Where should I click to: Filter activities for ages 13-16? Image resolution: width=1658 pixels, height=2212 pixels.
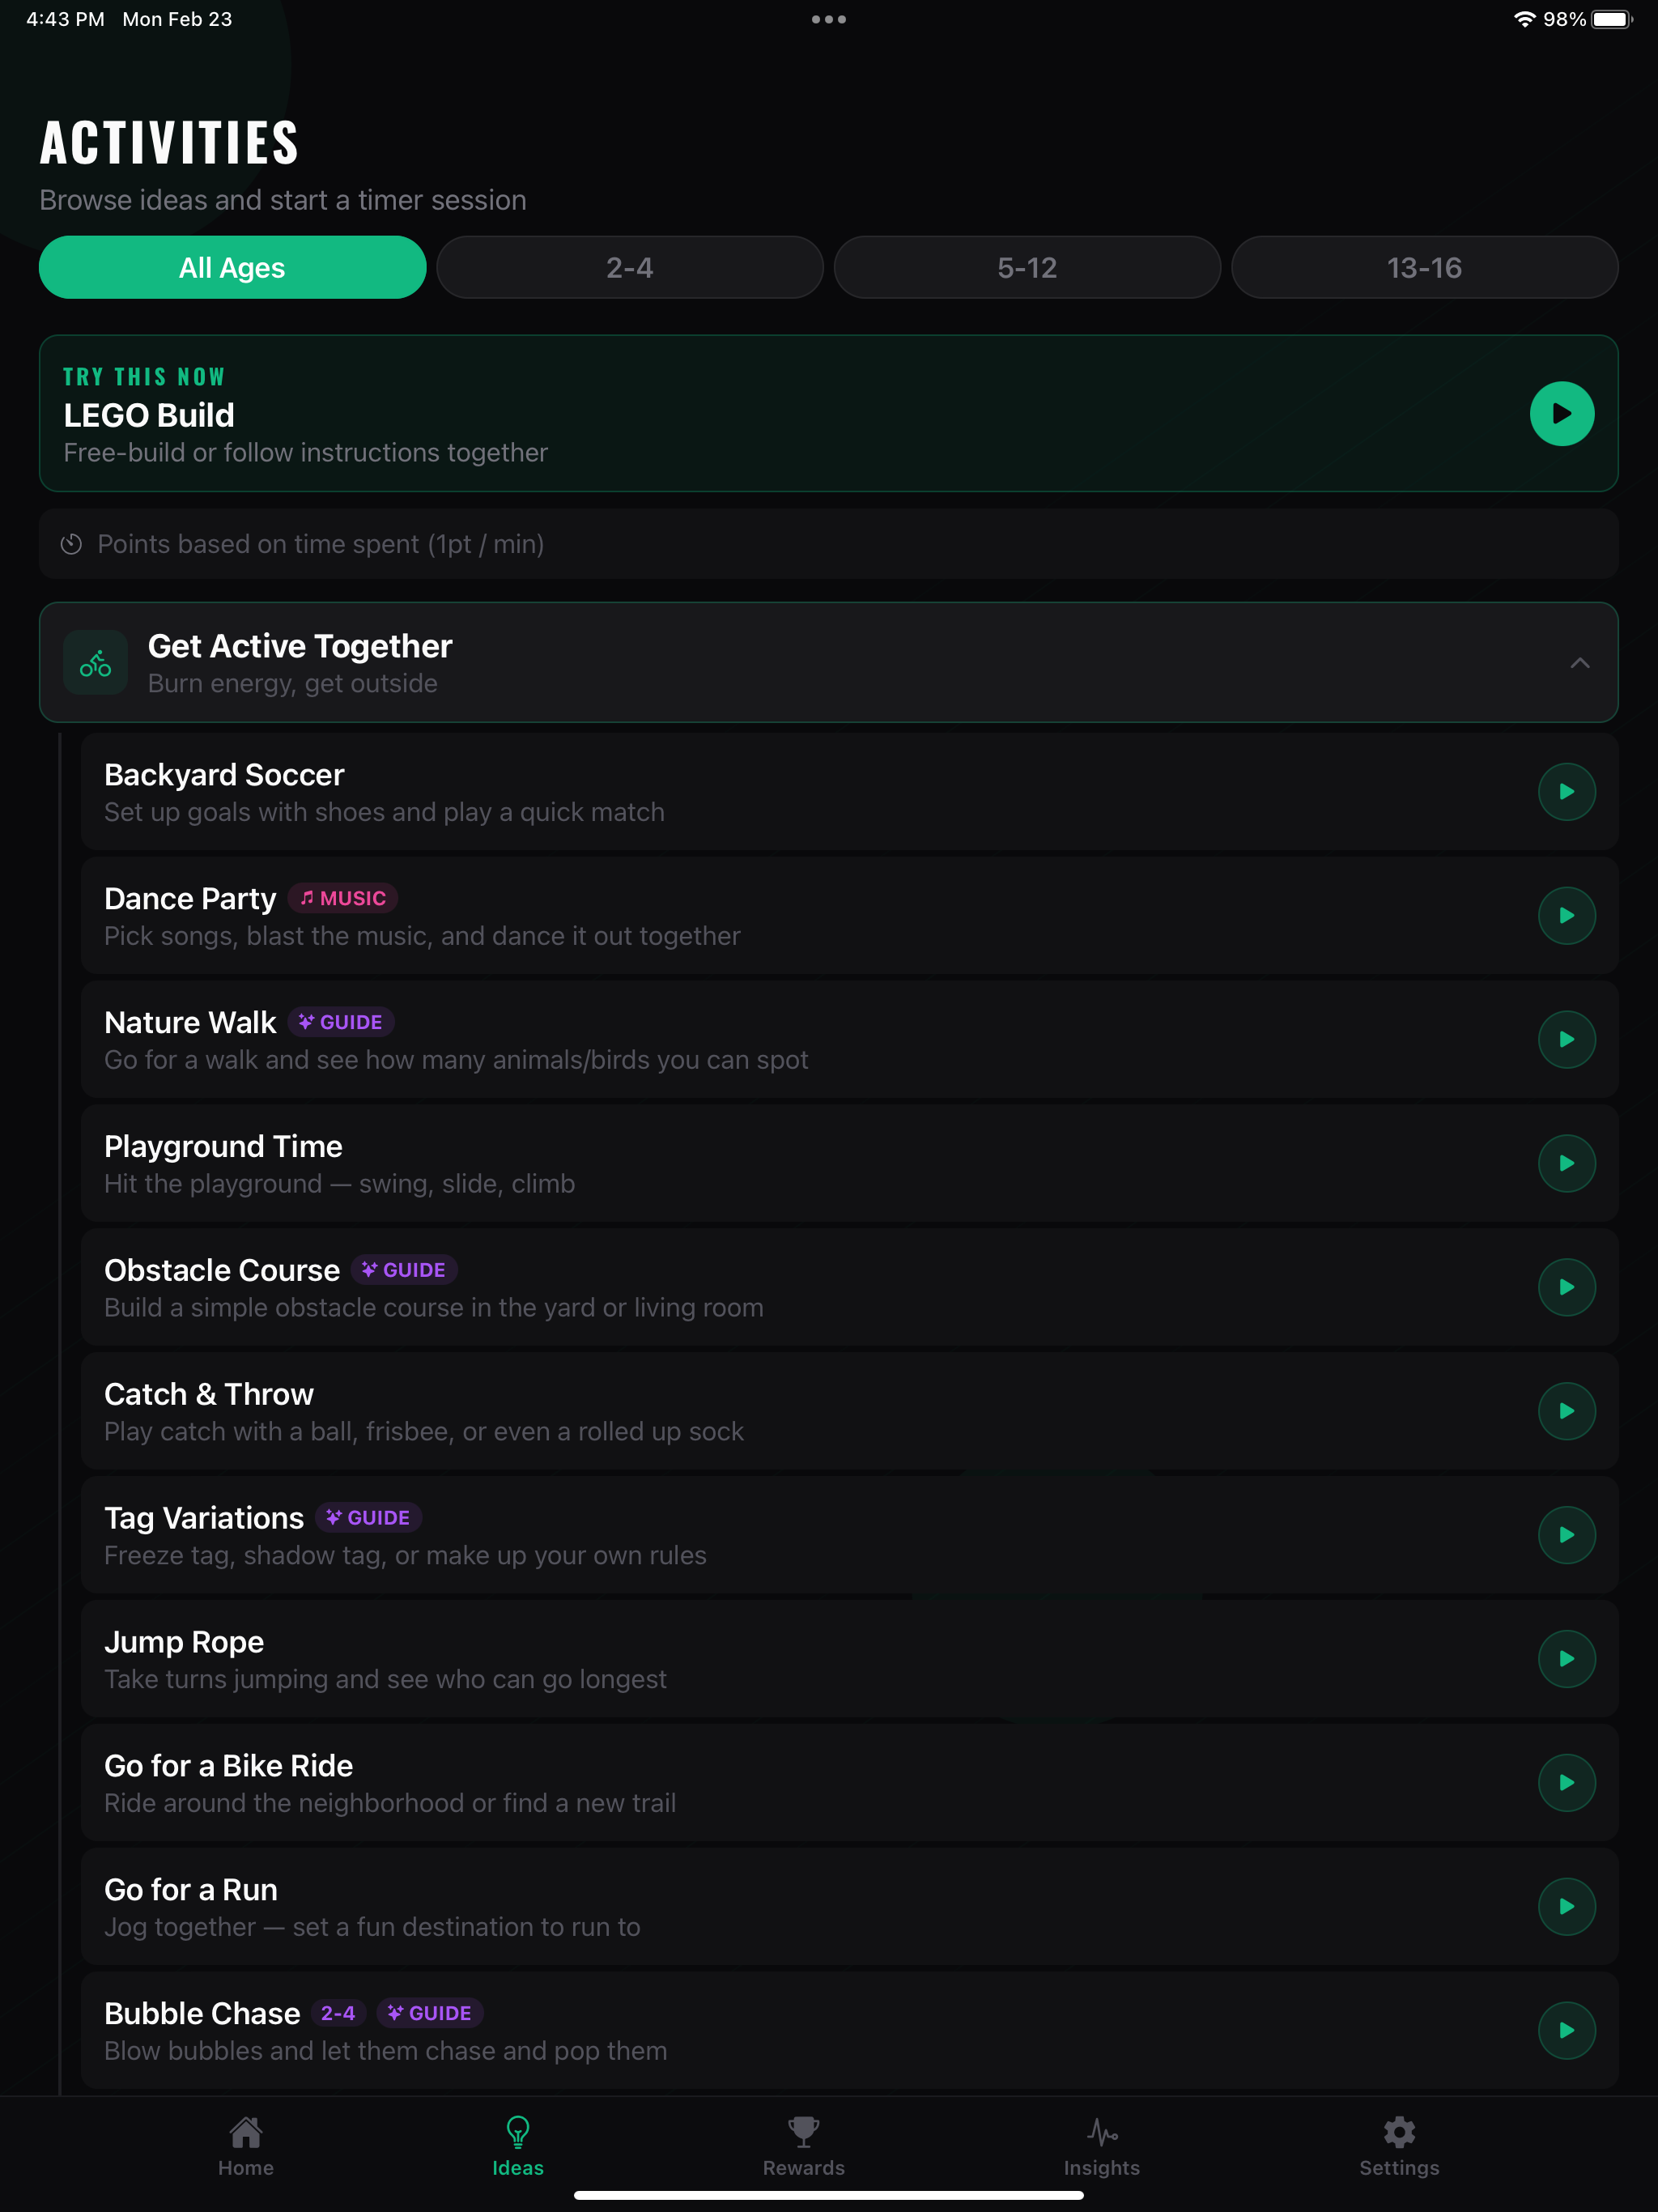(1424, 267)
